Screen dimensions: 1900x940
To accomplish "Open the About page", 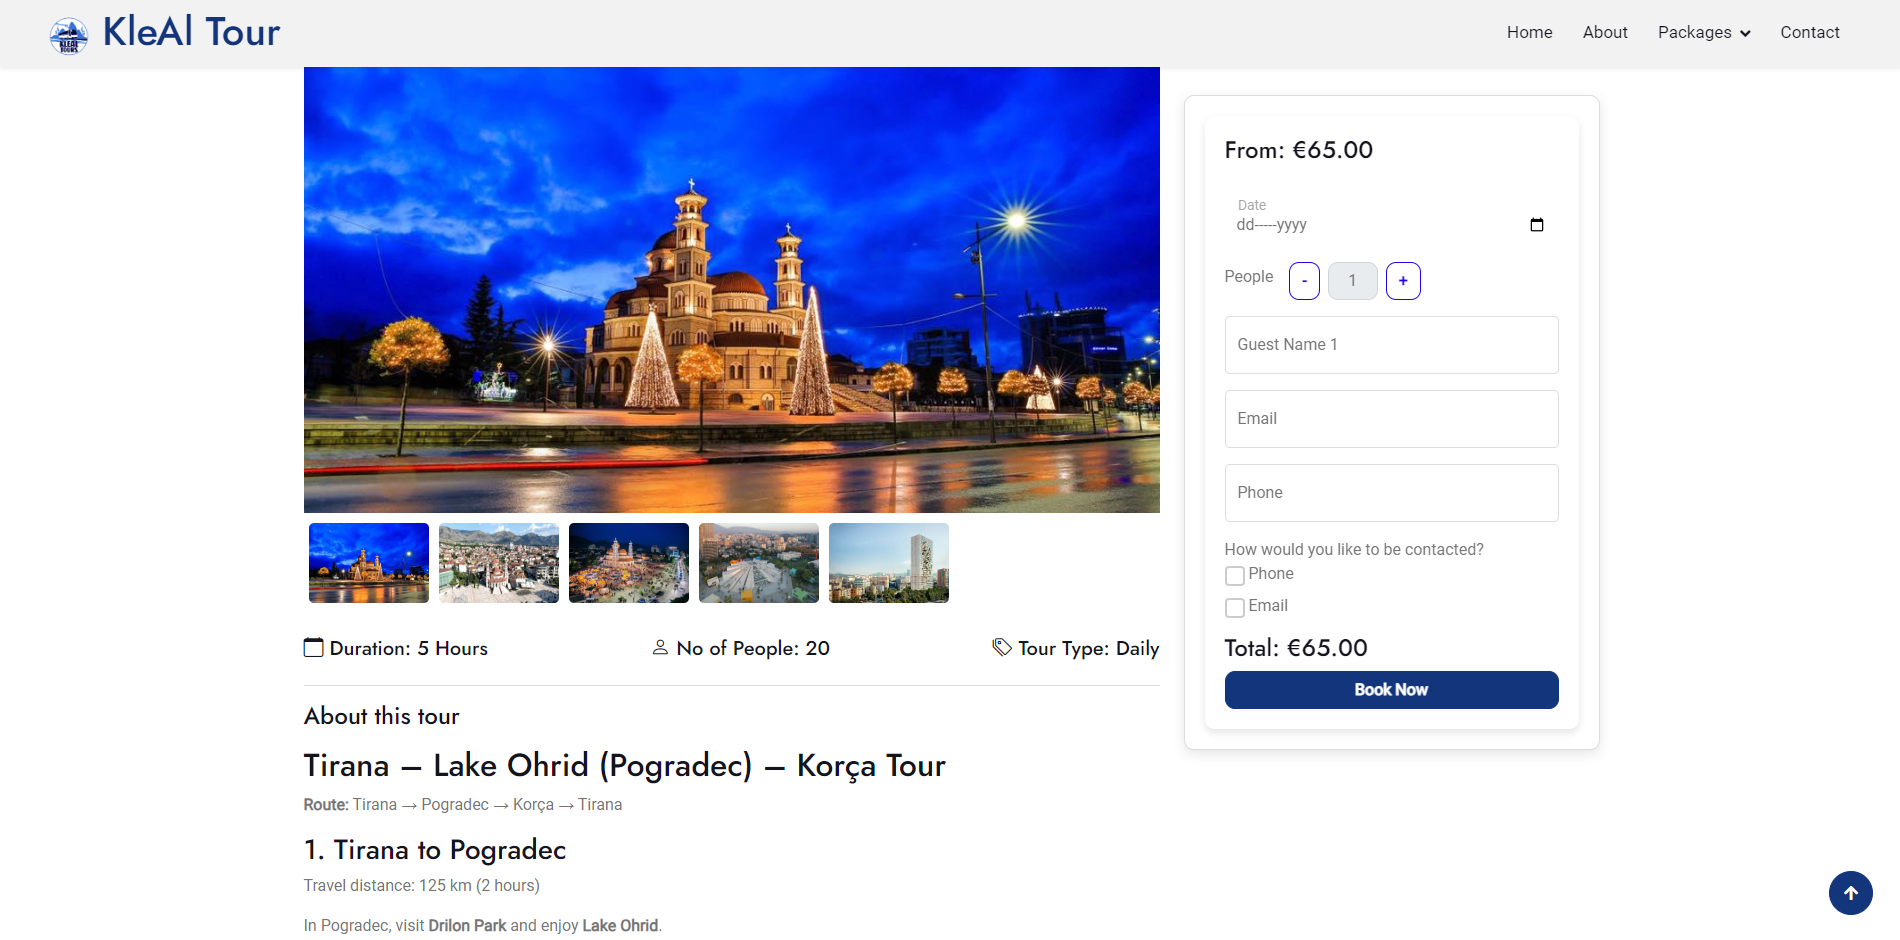I will point(1605,32).
